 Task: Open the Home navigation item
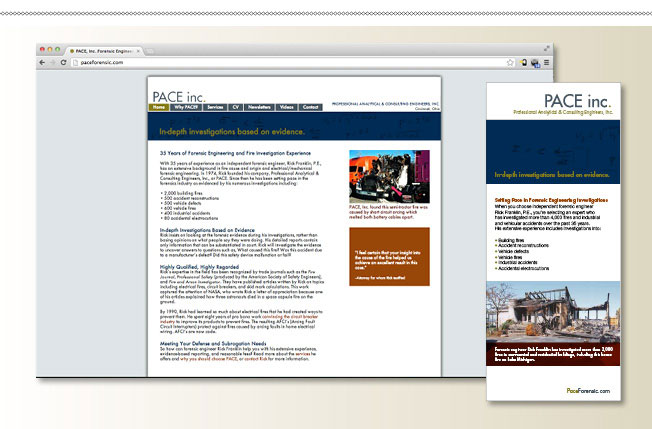point(159,105)
